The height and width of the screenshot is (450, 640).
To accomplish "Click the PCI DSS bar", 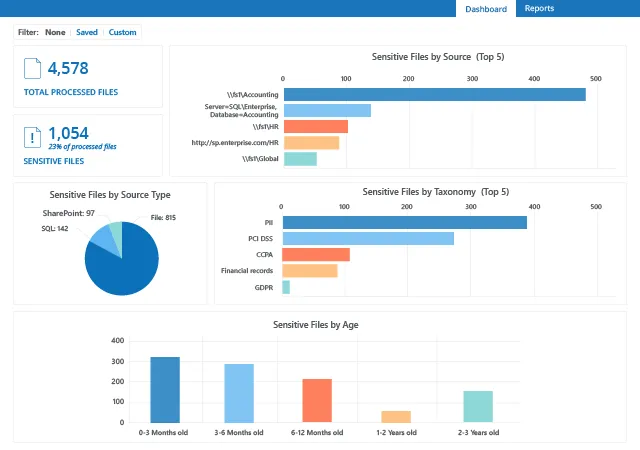I will point(368,238).
